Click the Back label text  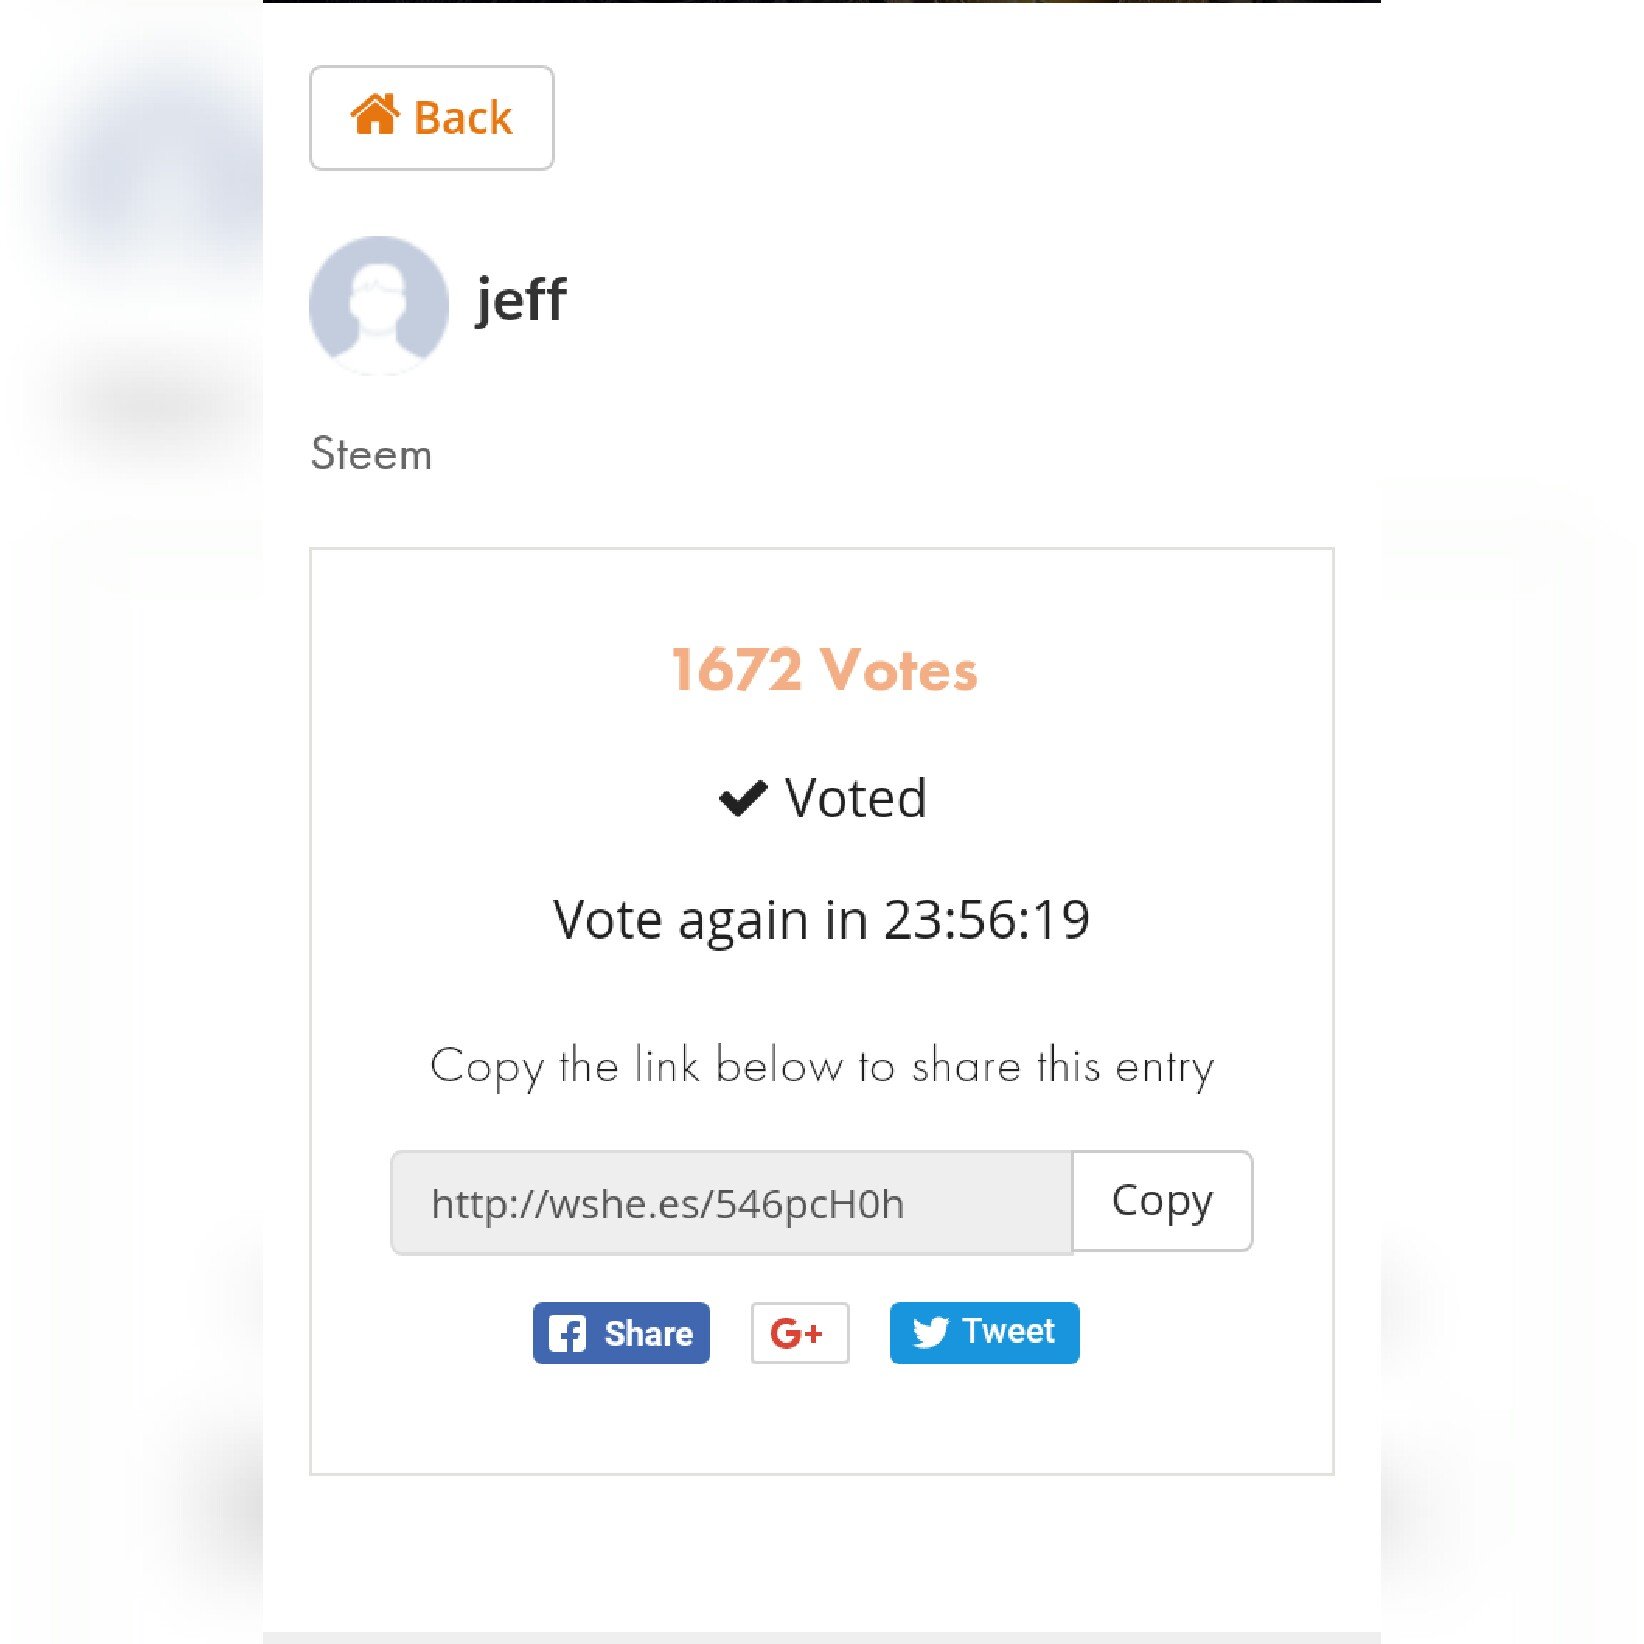tap(463, 118)
